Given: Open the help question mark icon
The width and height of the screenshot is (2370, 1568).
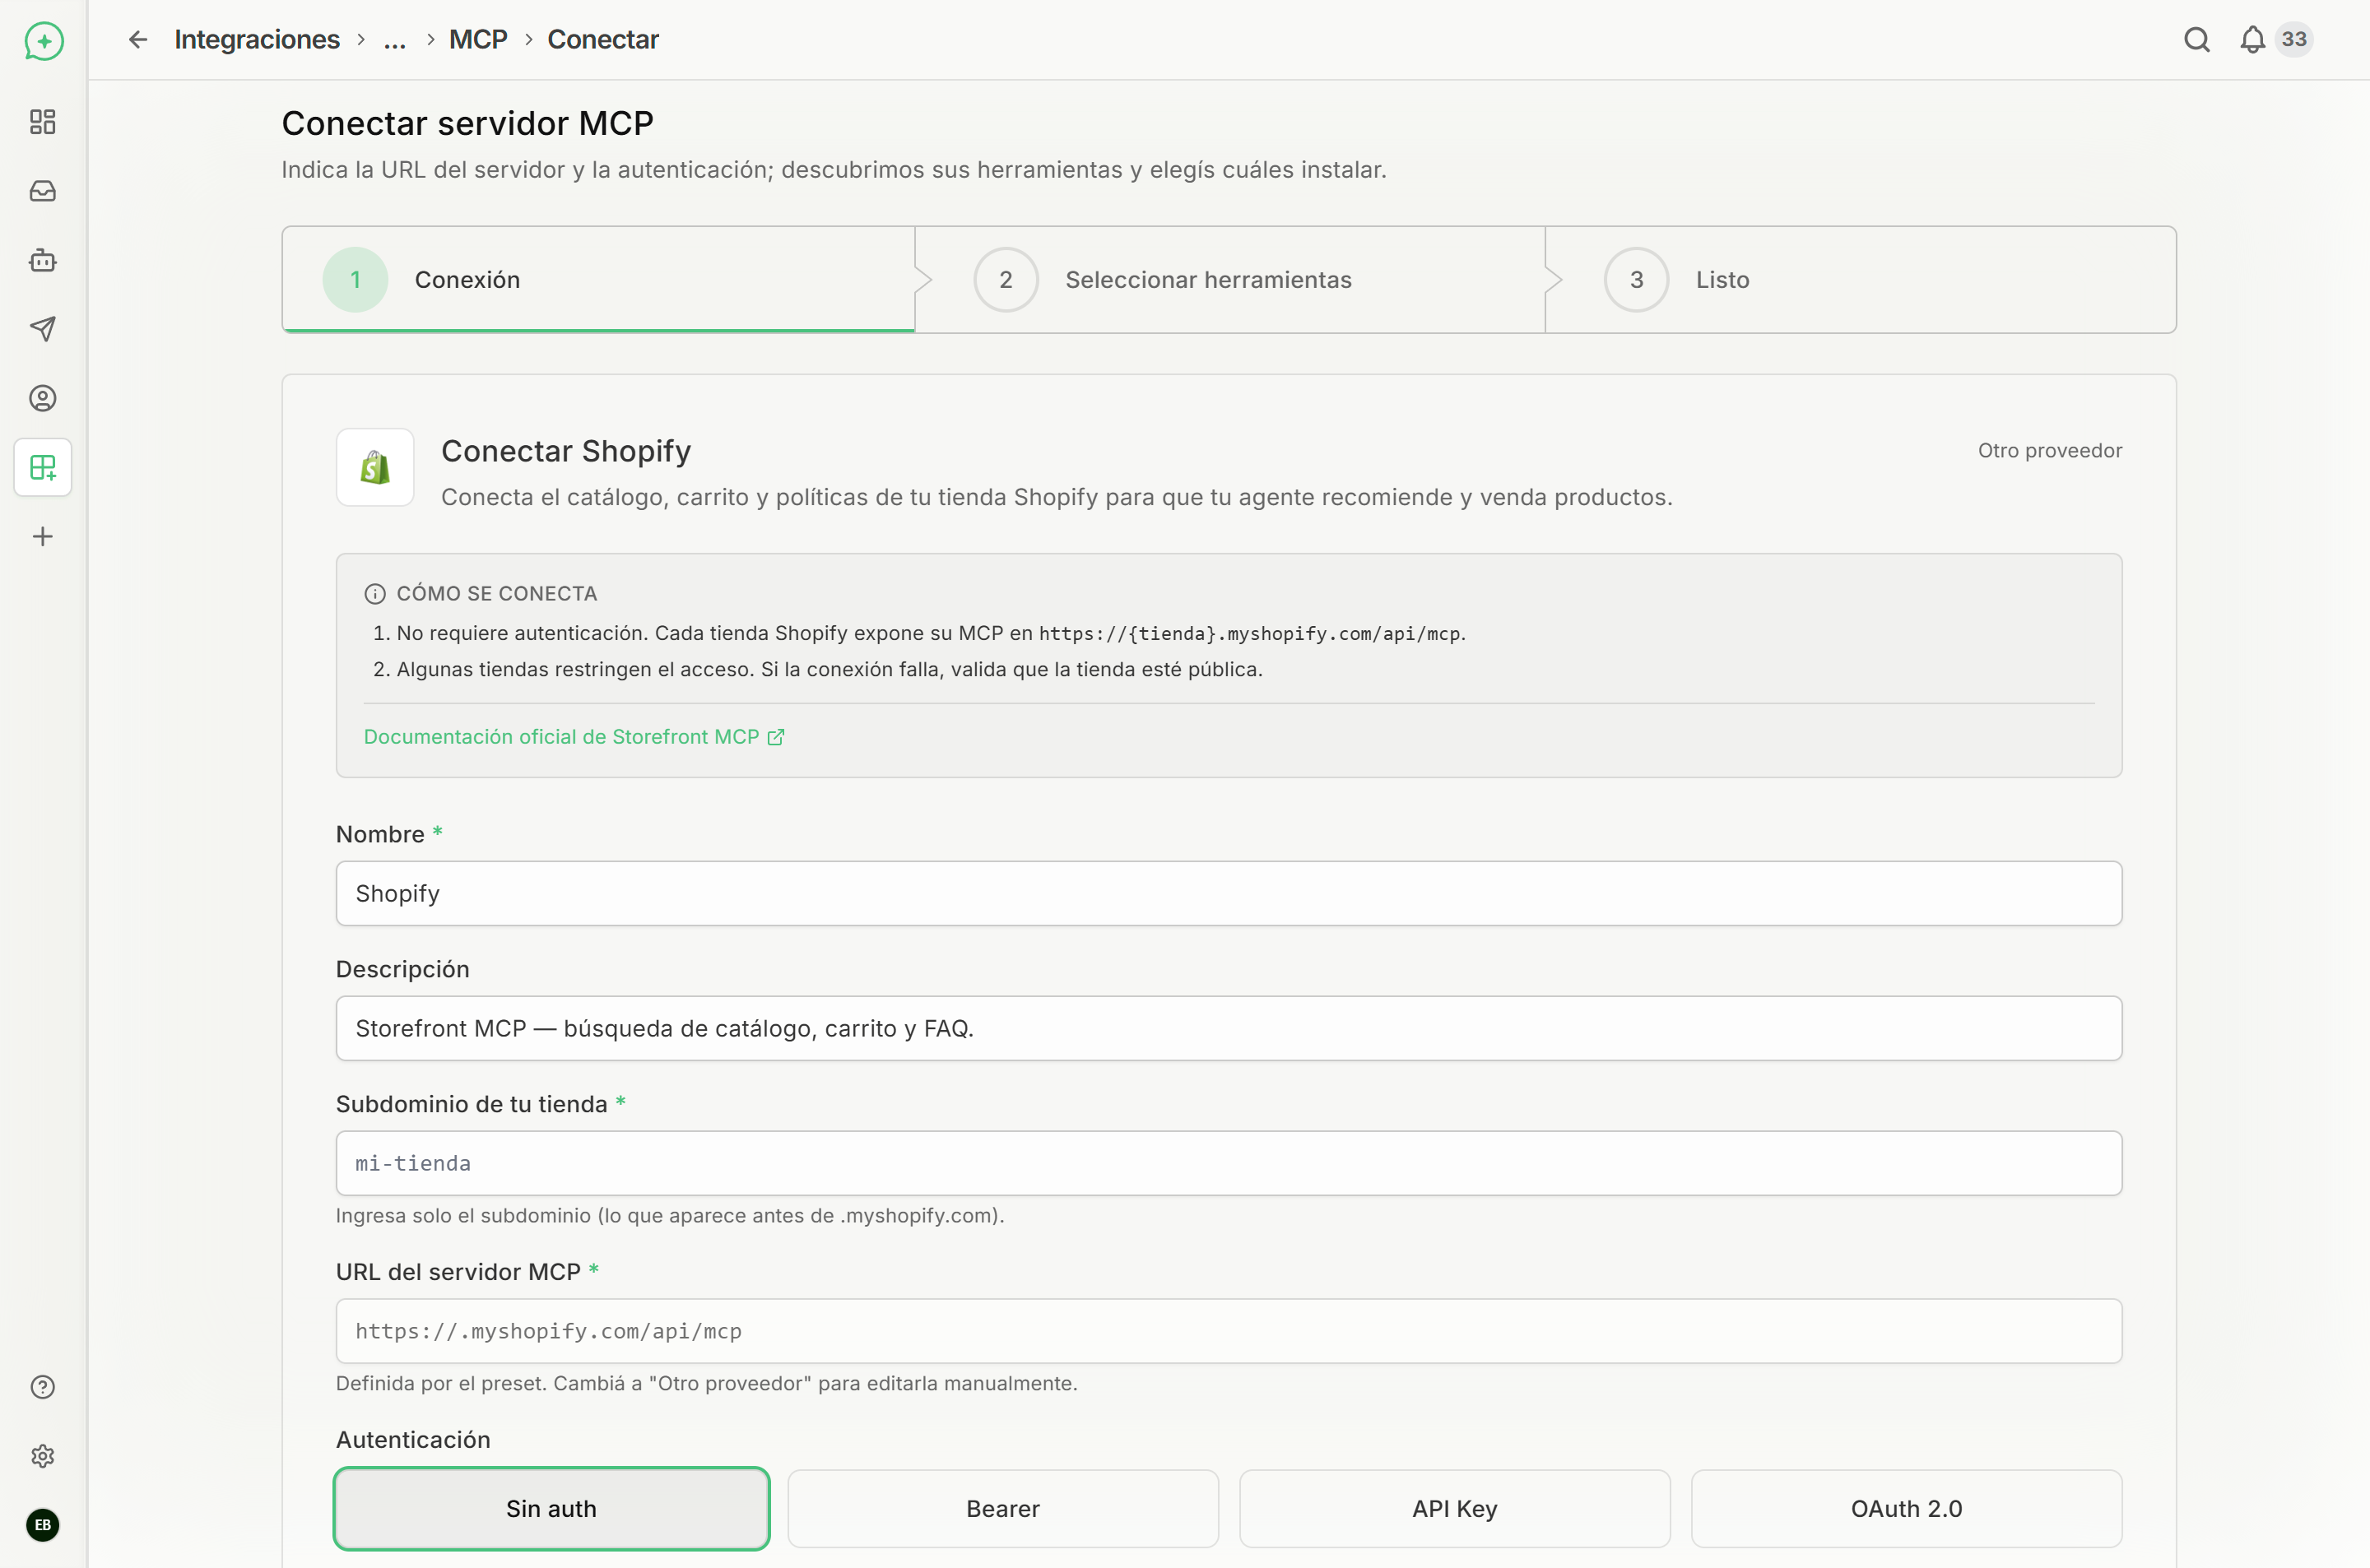Looking at the screenshot, I should [43, 1387].
